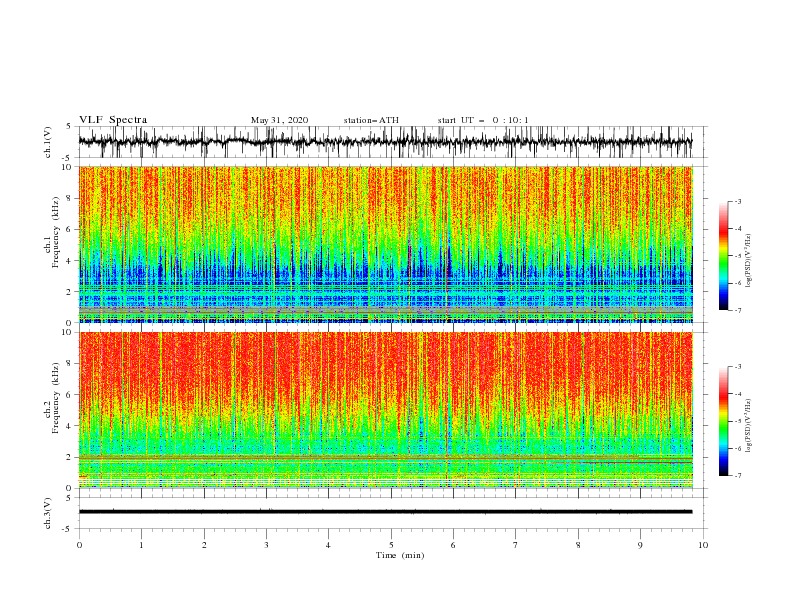Click the "10" kHz tick on ch.2 frequency axis
This screenshot has width=792, height=612.
(x=67, y=332)
